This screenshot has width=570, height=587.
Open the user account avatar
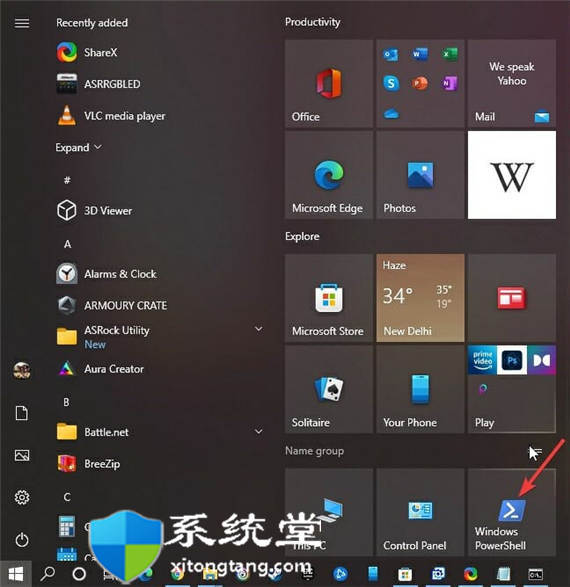(x=22, y=371)
